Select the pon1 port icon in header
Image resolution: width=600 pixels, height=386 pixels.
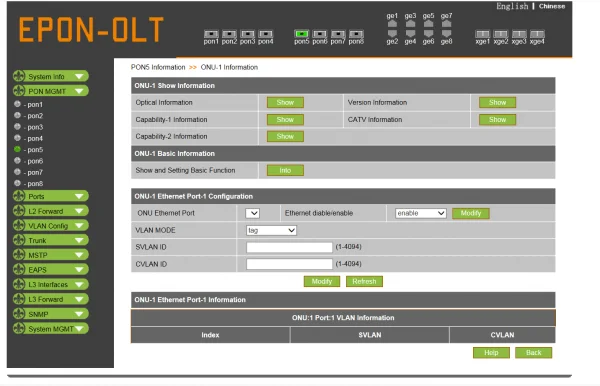[211, 34]
